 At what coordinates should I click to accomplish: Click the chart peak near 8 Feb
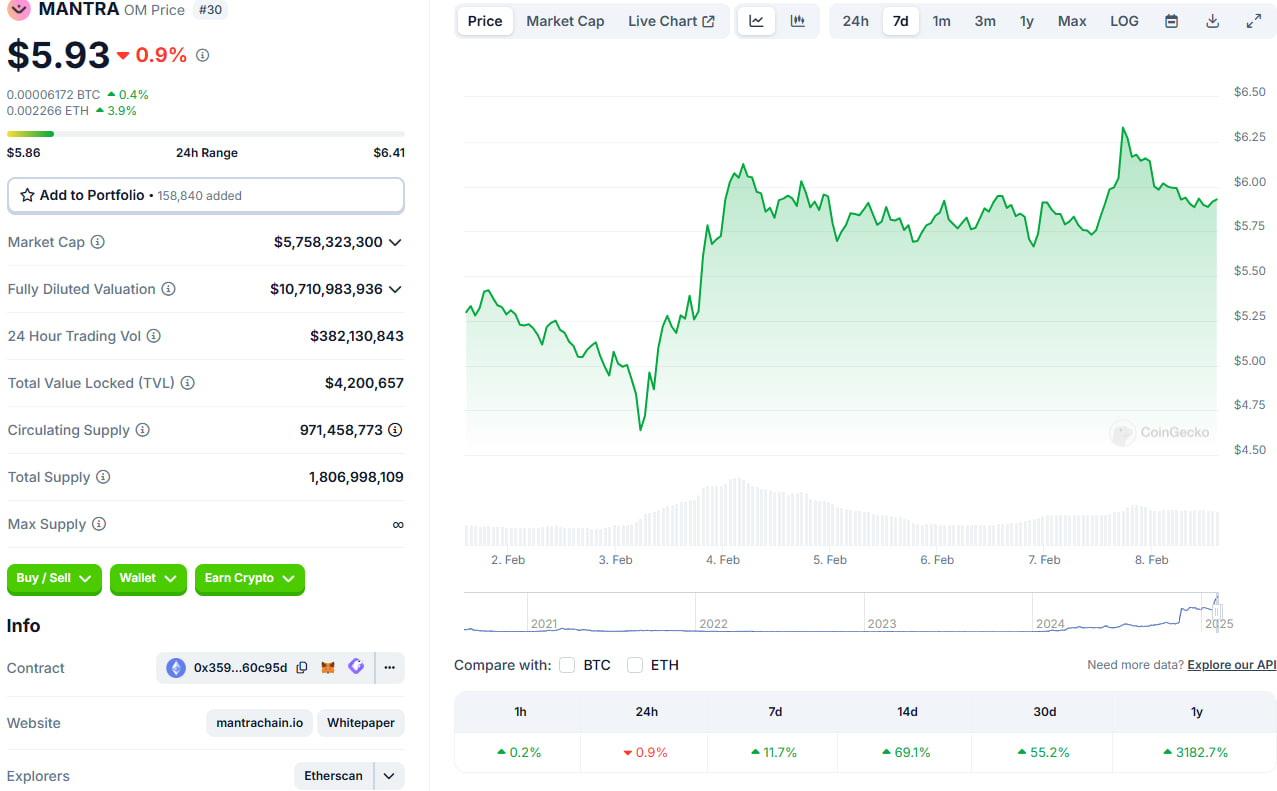(1124, 128)
